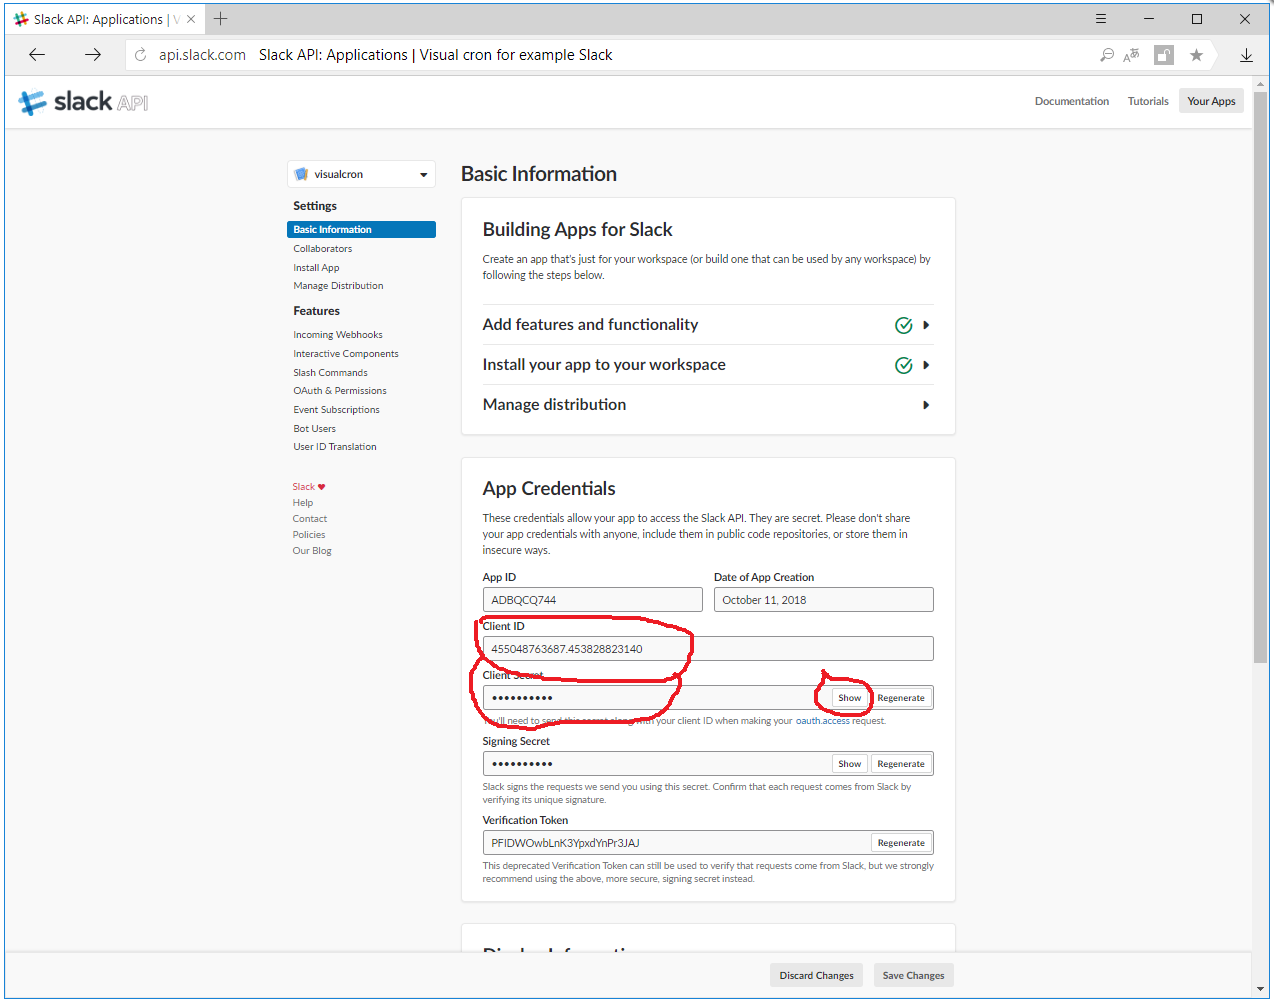Click the security lock icon in the address bar

point(1164,55)
